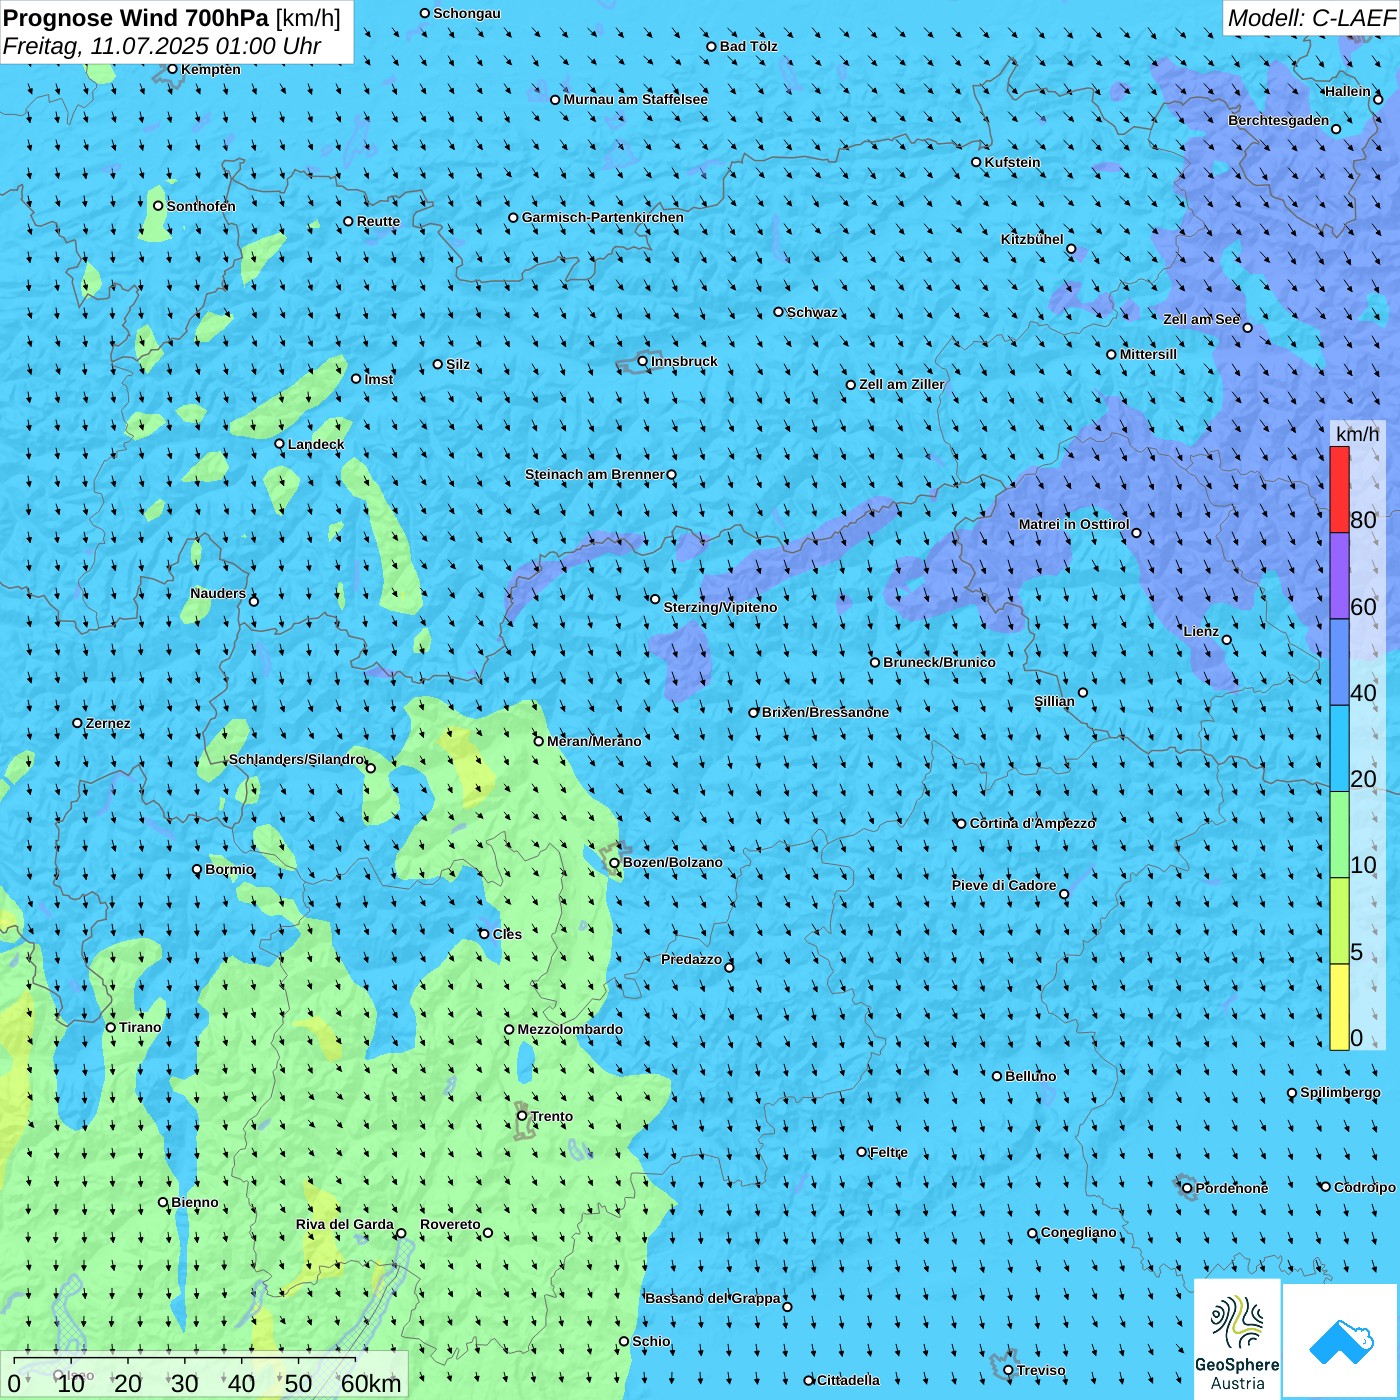
Task: Click the Brixen/Bressanone label
Action: (825, 712)
